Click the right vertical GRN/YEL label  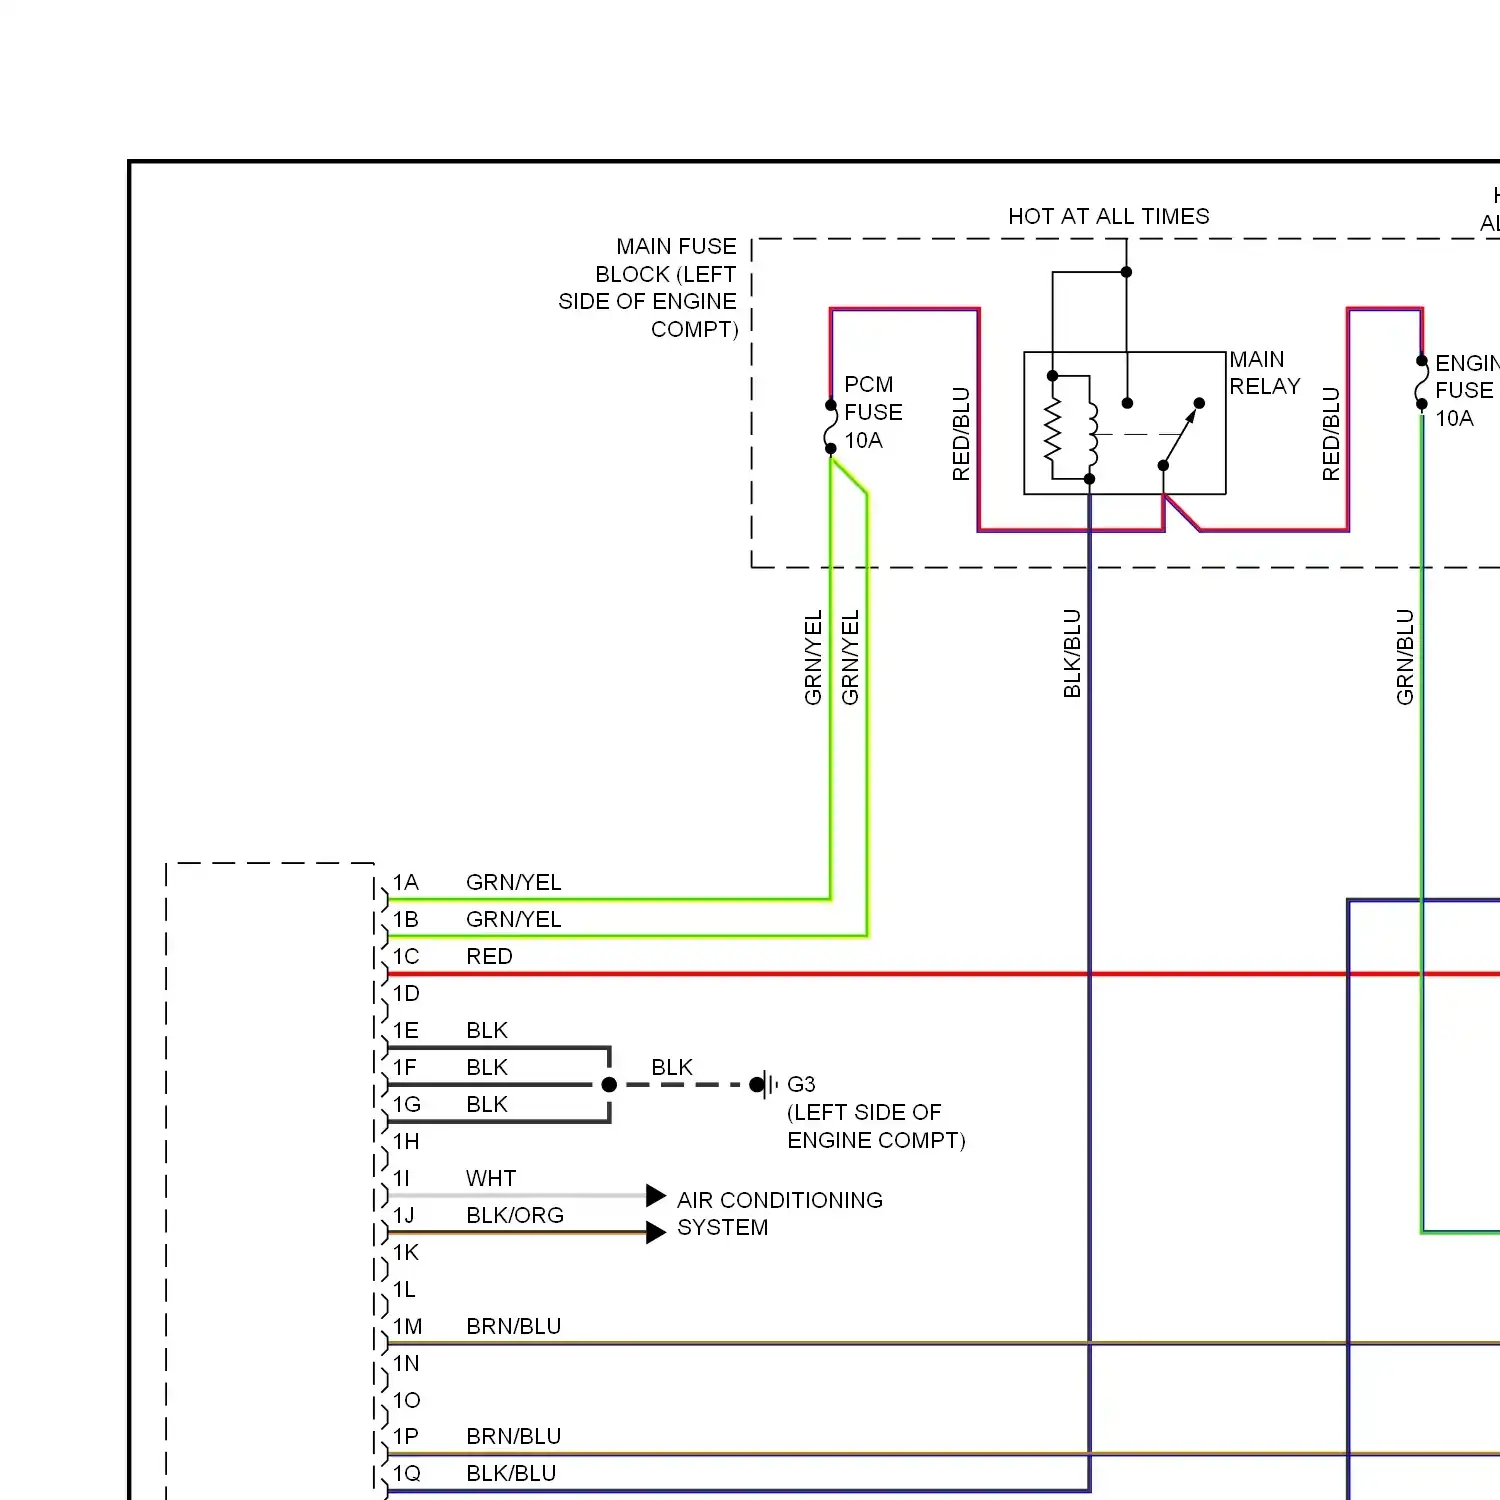pyautogui.click(x=850, y=657)
